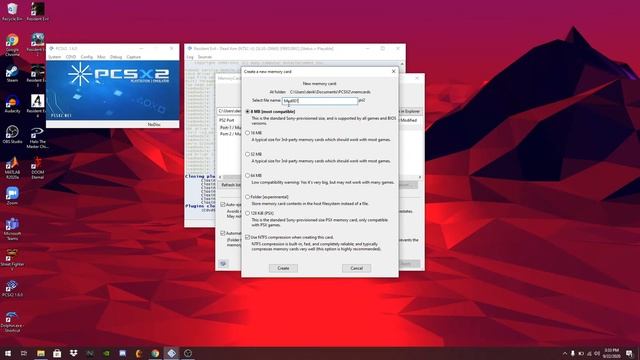Open Dropbox from the taskbar

73,353
